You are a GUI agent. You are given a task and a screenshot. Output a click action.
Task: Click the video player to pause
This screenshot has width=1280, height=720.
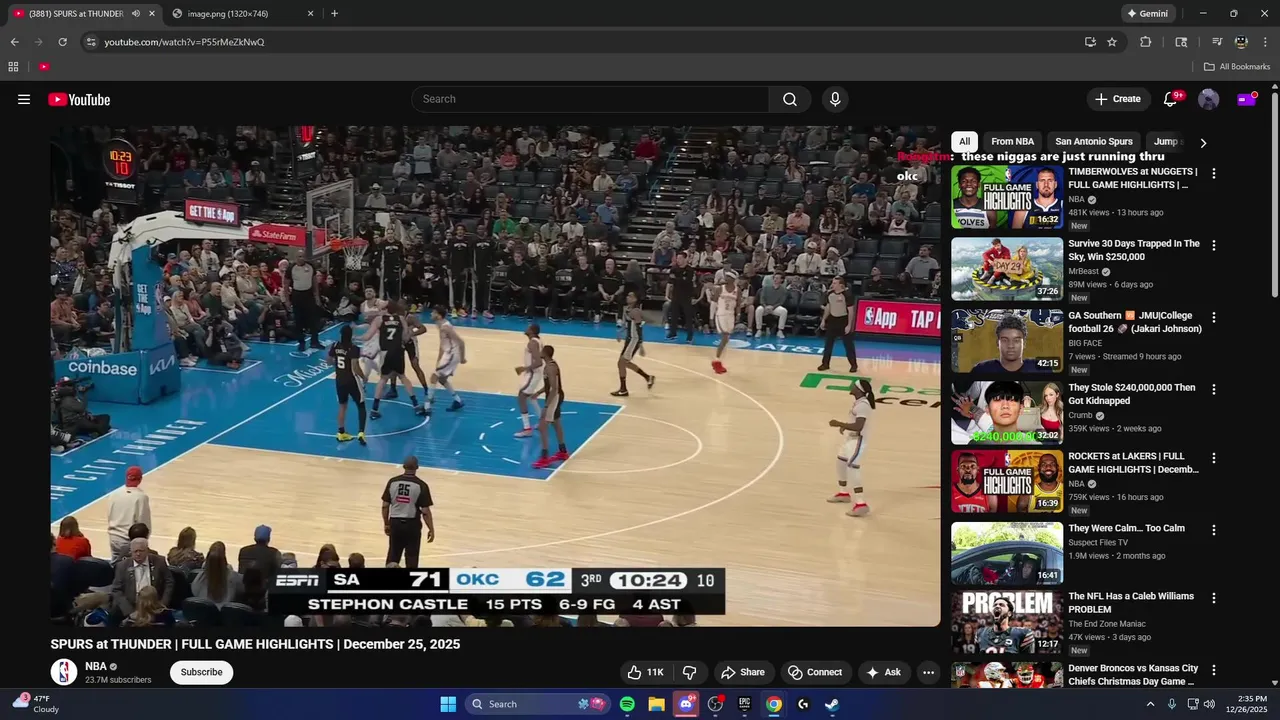[x=495, y=376]
